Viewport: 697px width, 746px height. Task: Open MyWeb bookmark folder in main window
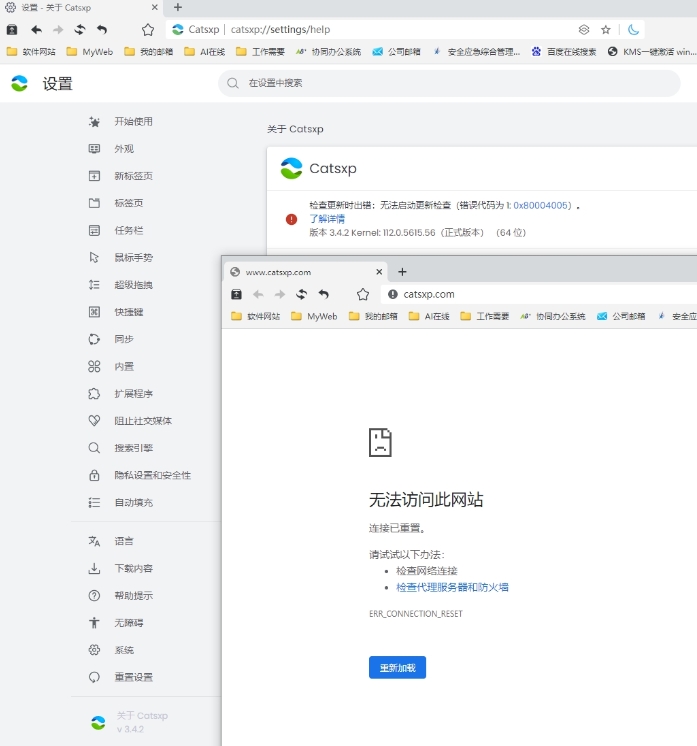coord(90,52)
